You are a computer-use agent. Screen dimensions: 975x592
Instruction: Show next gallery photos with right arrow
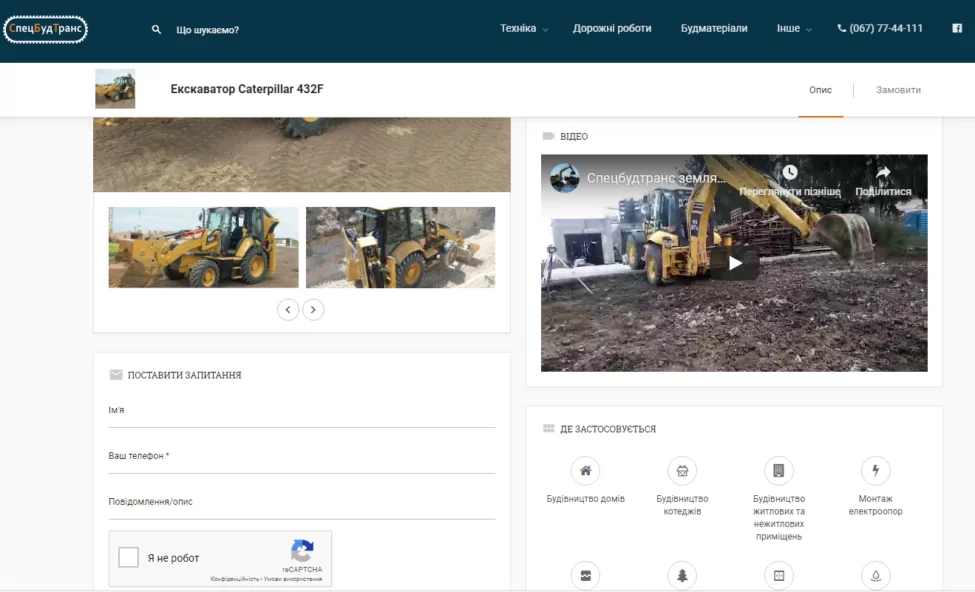coord(313,310)
